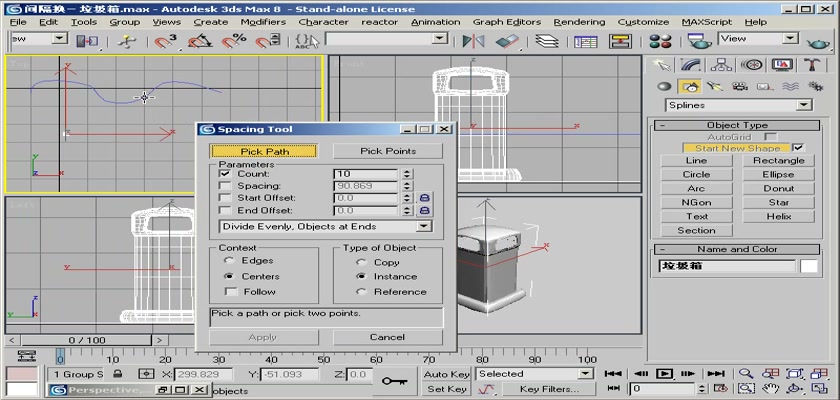840x400 pixels.
Task: Click the Count spinner arrows
Action: point(407,173)
